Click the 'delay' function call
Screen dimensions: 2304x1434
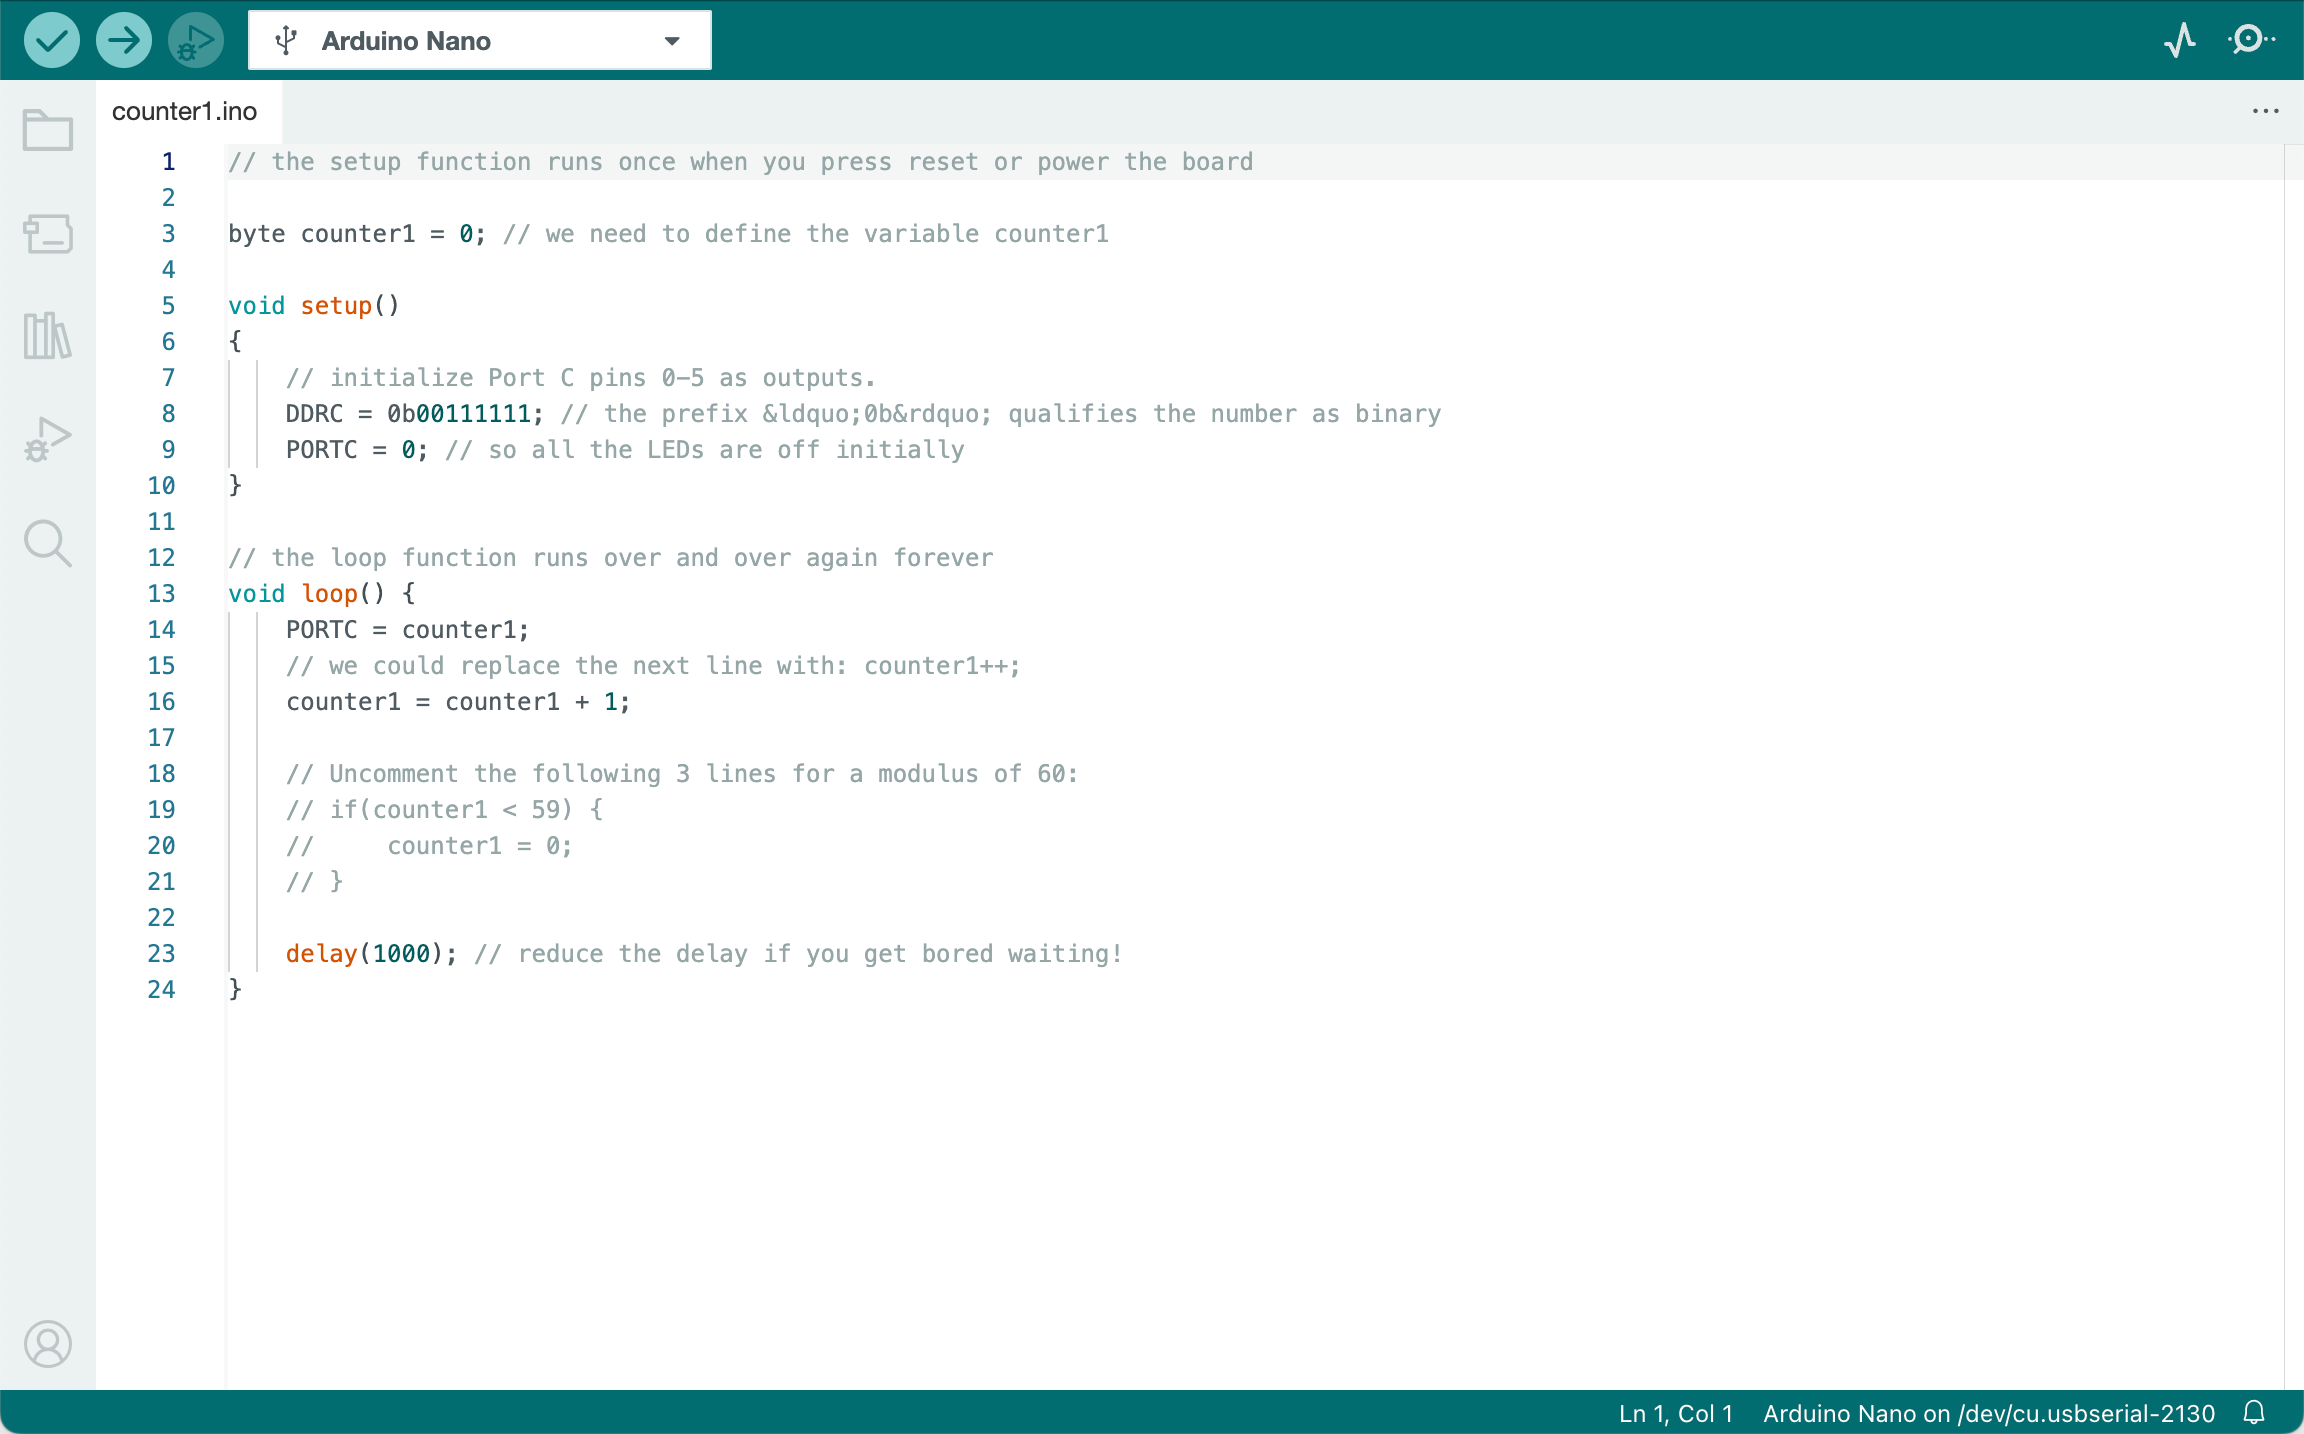coord(321,954)
